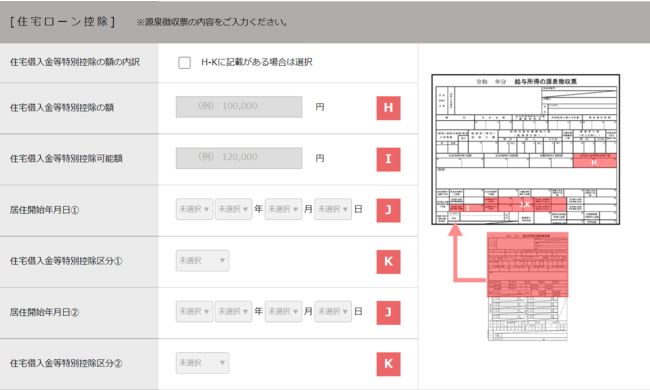
Task: Click the J badge beside 居住開始年月日②
Action: tap(388, 312)
